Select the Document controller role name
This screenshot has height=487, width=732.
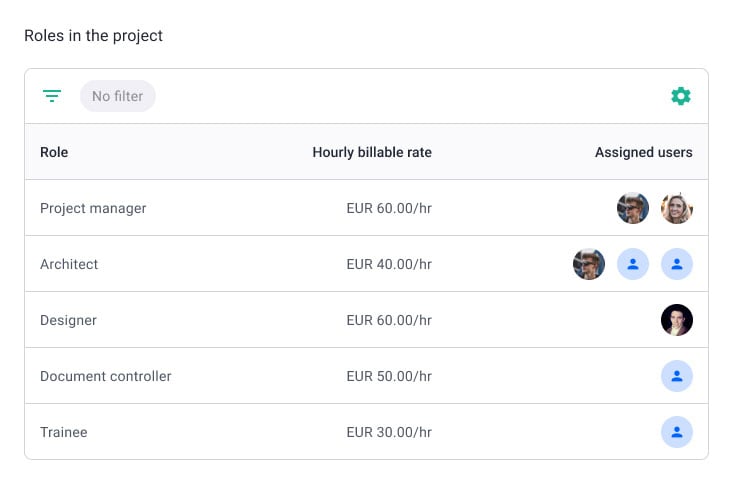(x=106, y=376)
